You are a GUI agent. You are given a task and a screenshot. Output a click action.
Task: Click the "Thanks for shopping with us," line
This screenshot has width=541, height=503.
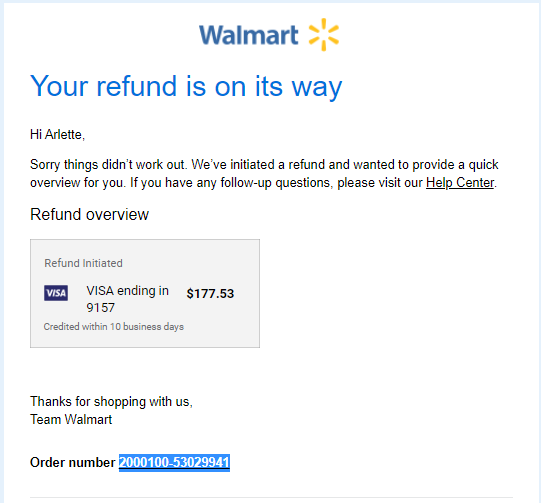[x=111, y=402]
